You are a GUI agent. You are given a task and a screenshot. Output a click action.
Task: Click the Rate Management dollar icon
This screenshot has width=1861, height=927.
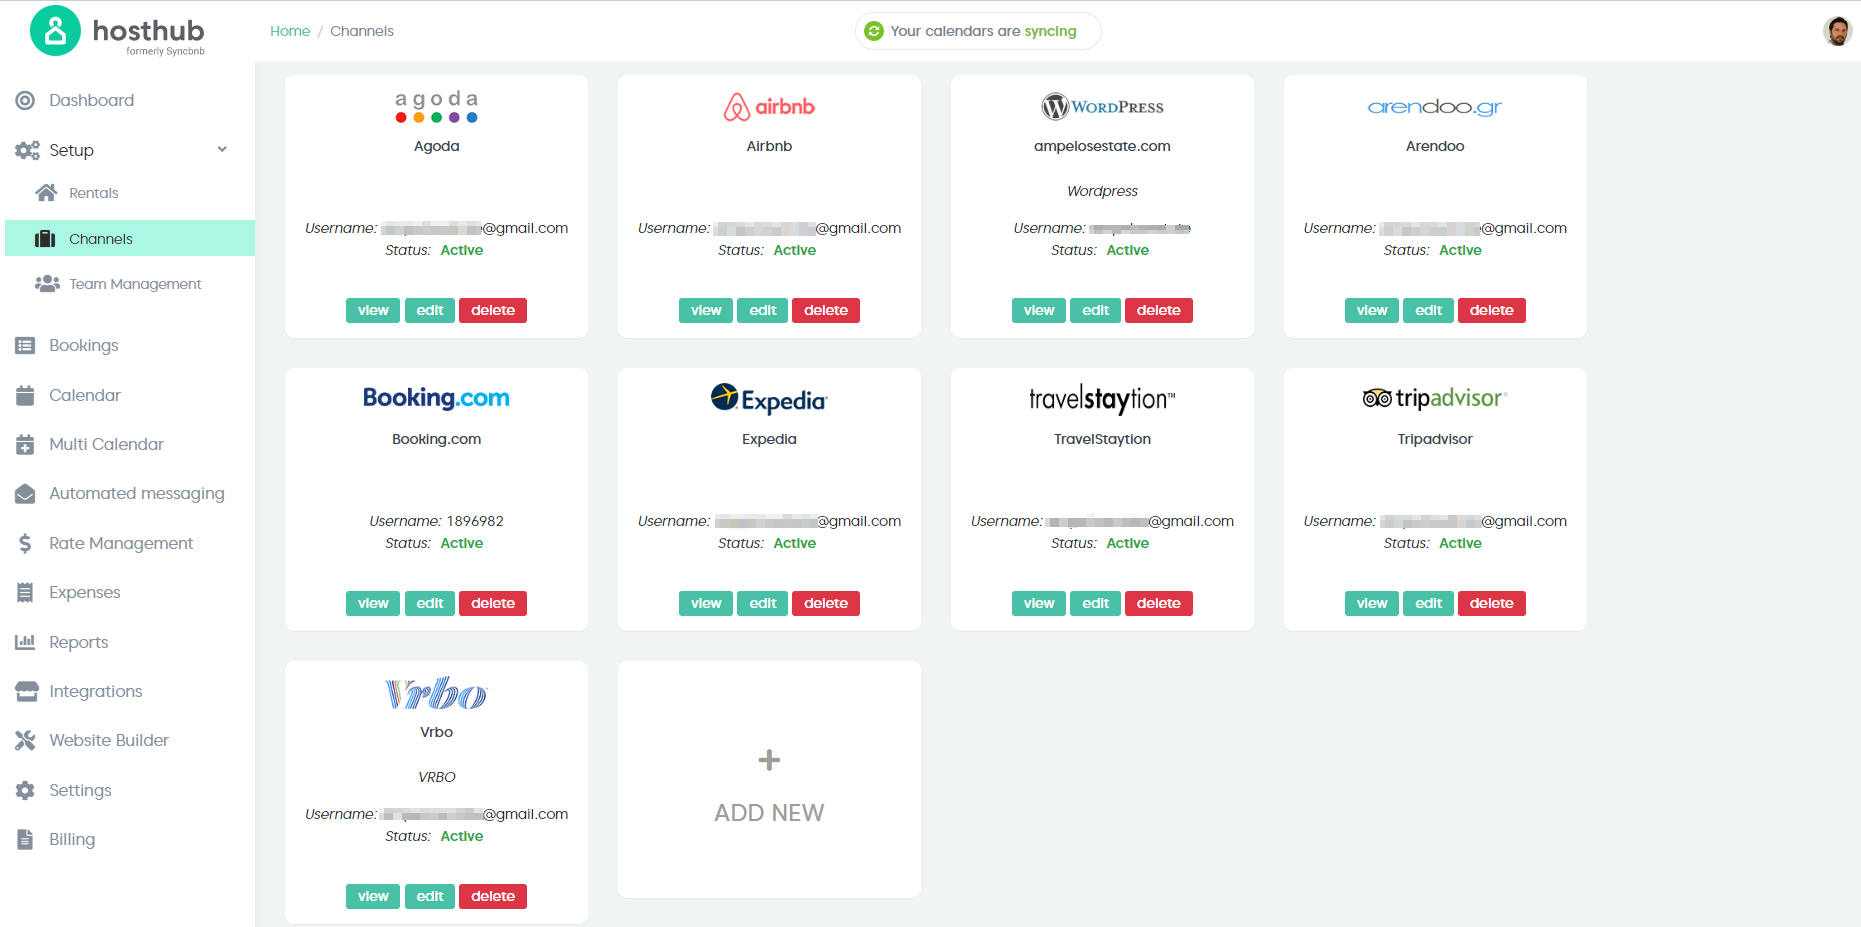click(25, 543)
